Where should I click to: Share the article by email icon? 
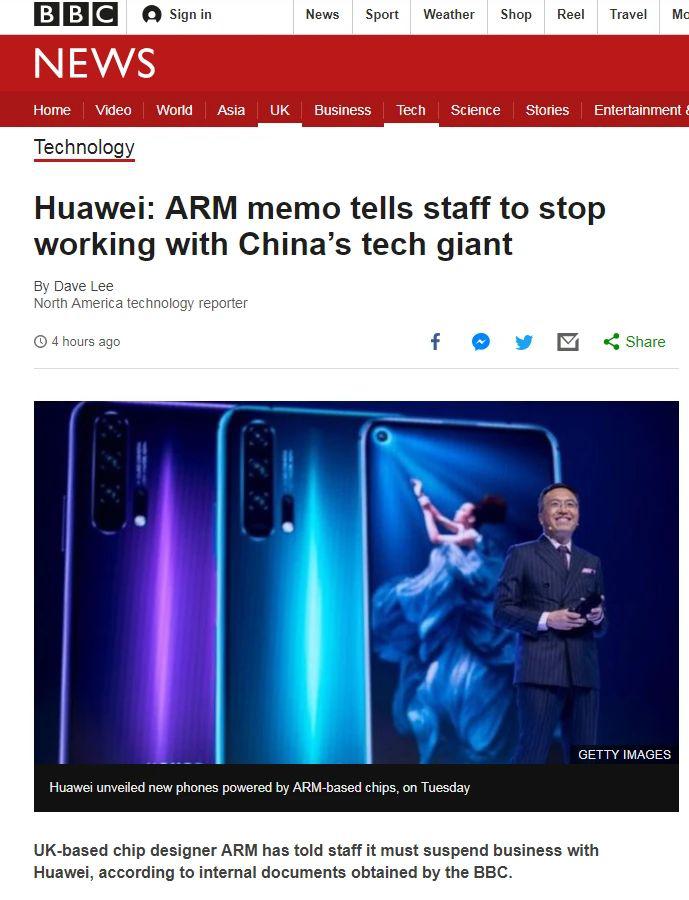click(x=568, y=342)
